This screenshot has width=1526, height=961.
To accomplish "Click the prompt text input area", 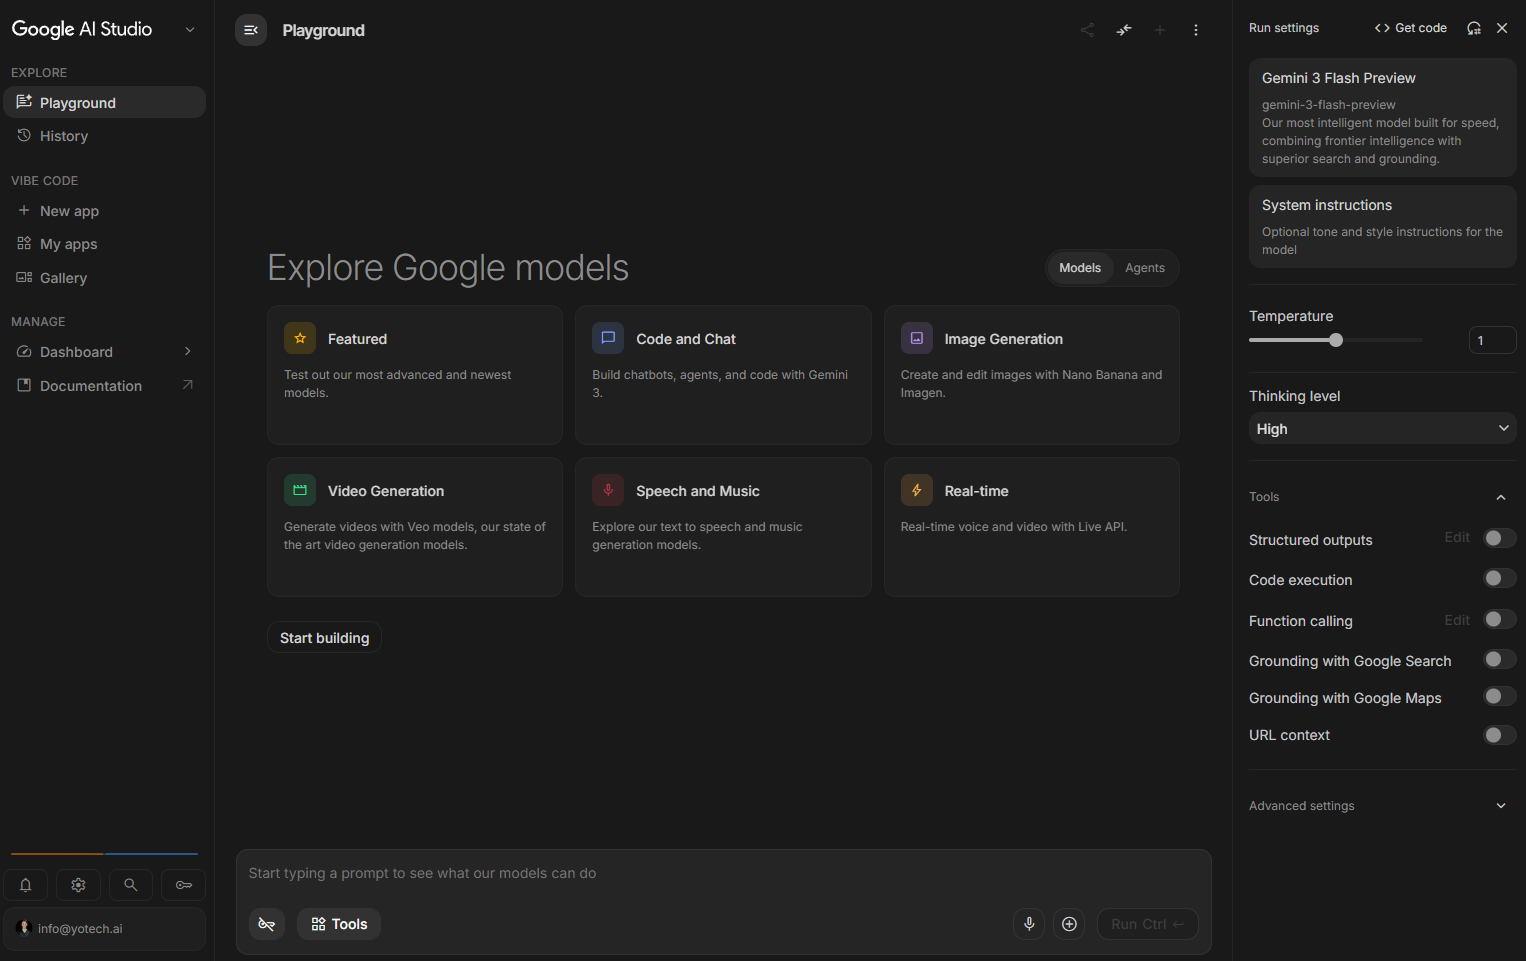I will pyautogui.click(x=723, y=873).
